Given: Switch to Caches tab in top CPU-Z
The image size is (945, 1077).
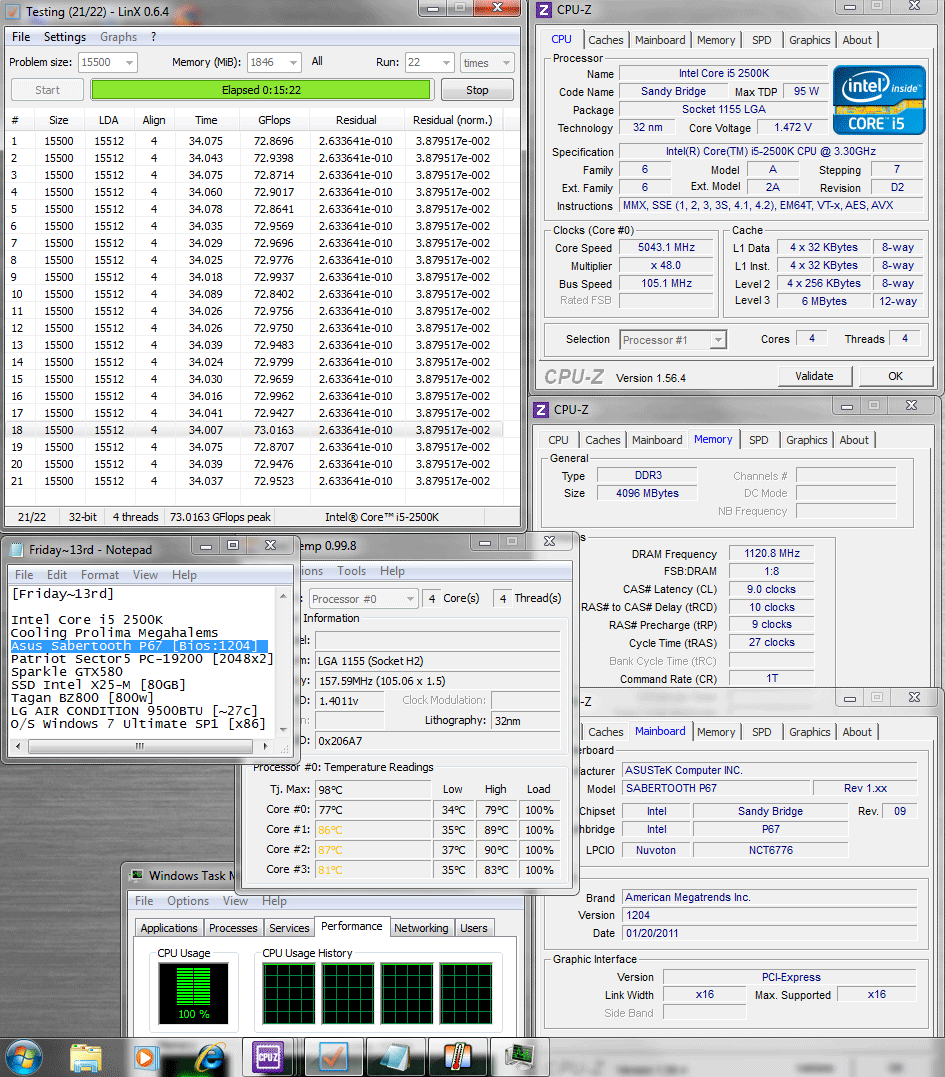Looking at the screenshot, I should point(606,40).
